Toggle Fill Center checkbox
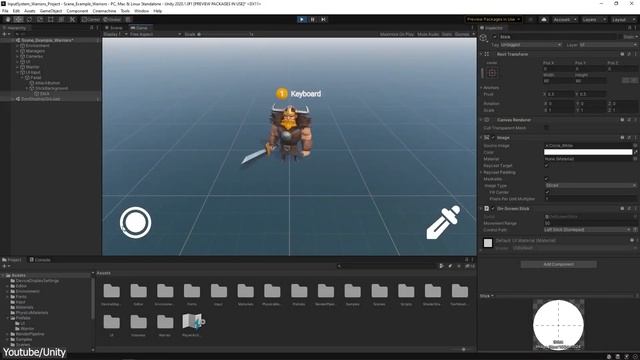The height and width of the screenshot is (360, 640). 547,192
